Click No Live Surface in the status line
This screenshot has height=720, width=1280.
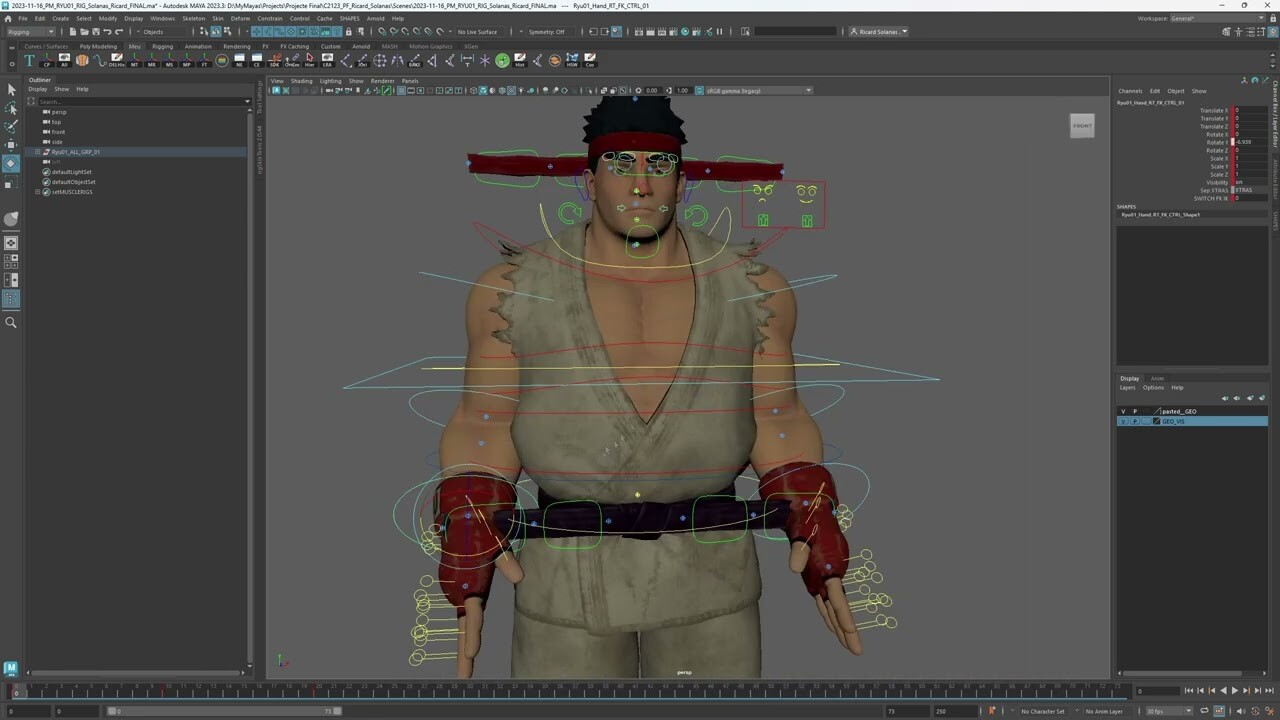pyautogui.click(x=477, y=31)
